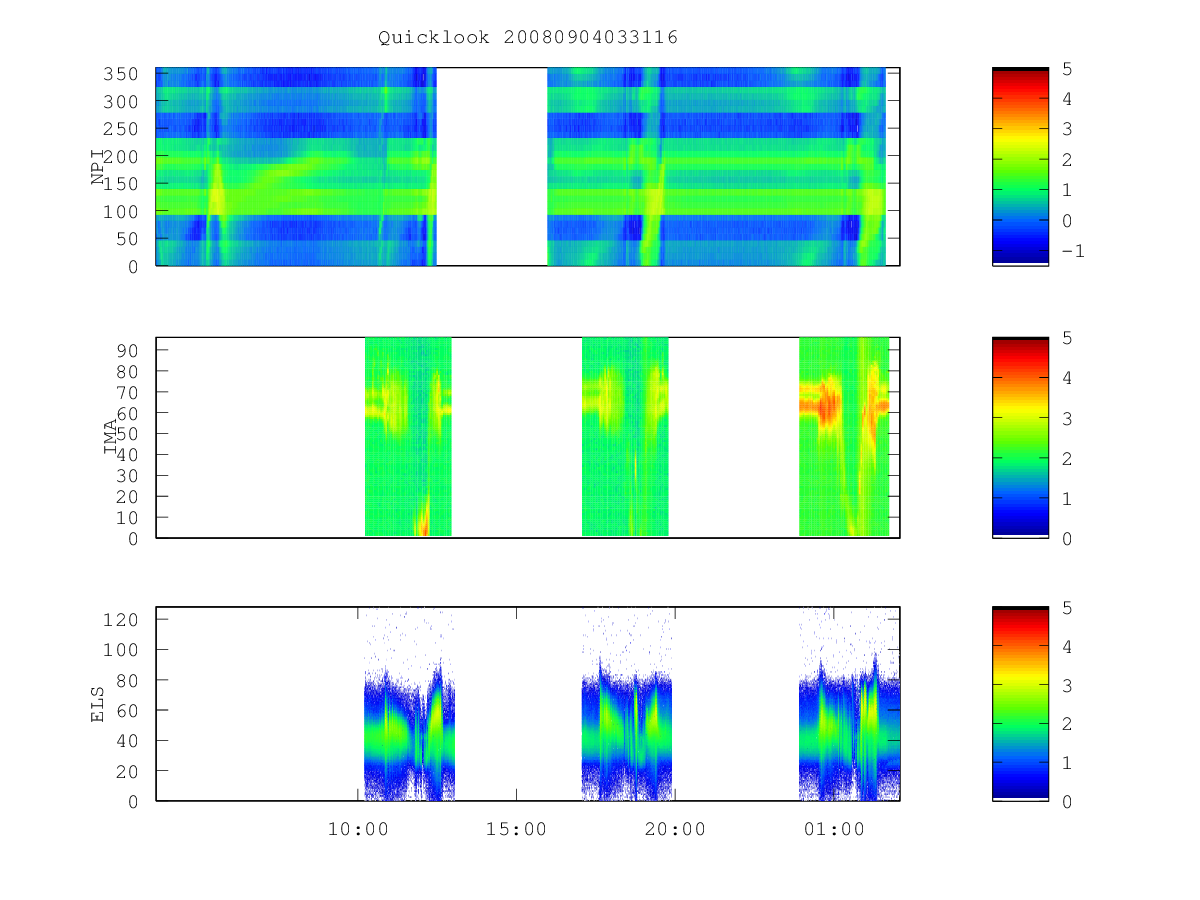
Task: Click the white data gap in NPI panel
Action: click(x=492, y=166)
